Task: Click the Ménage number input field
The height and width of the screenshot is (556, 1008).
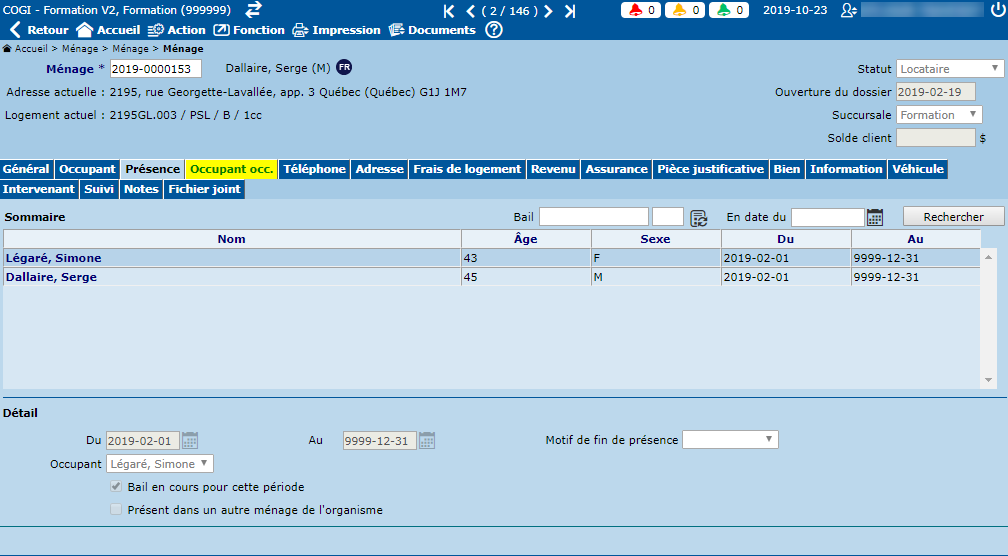Action: (x=155, y=69)
